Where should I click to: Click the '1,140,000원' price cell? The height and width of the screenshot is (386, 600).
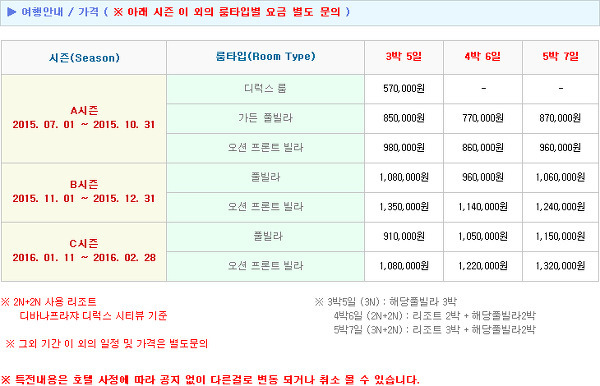coord(483,207)
